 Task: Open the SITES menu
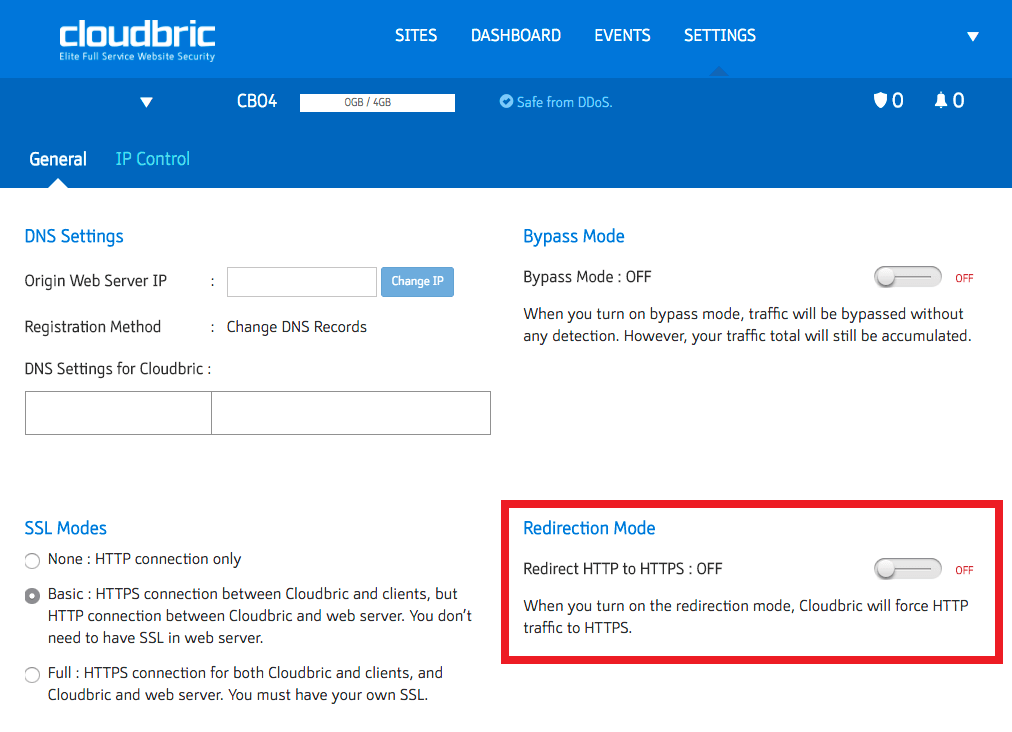click(416, 36)
